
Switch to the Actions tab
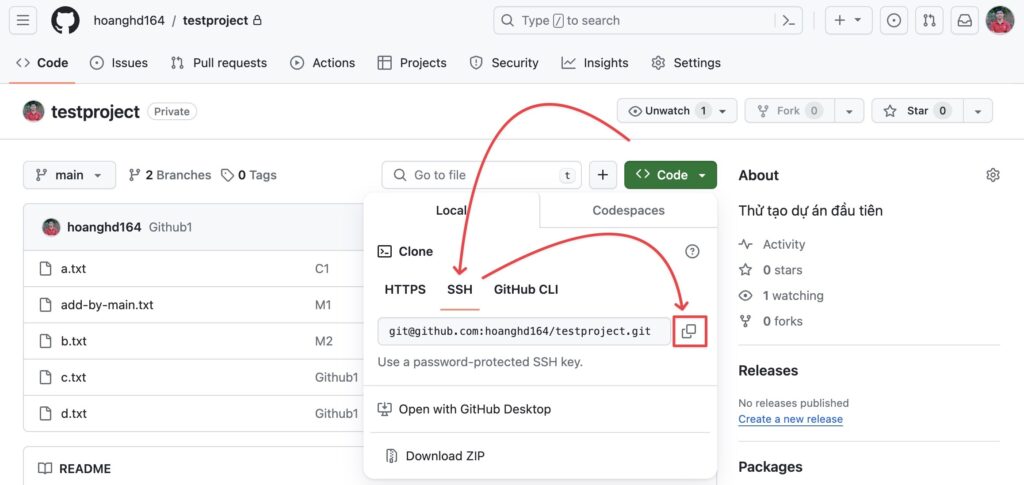[323, 63]
